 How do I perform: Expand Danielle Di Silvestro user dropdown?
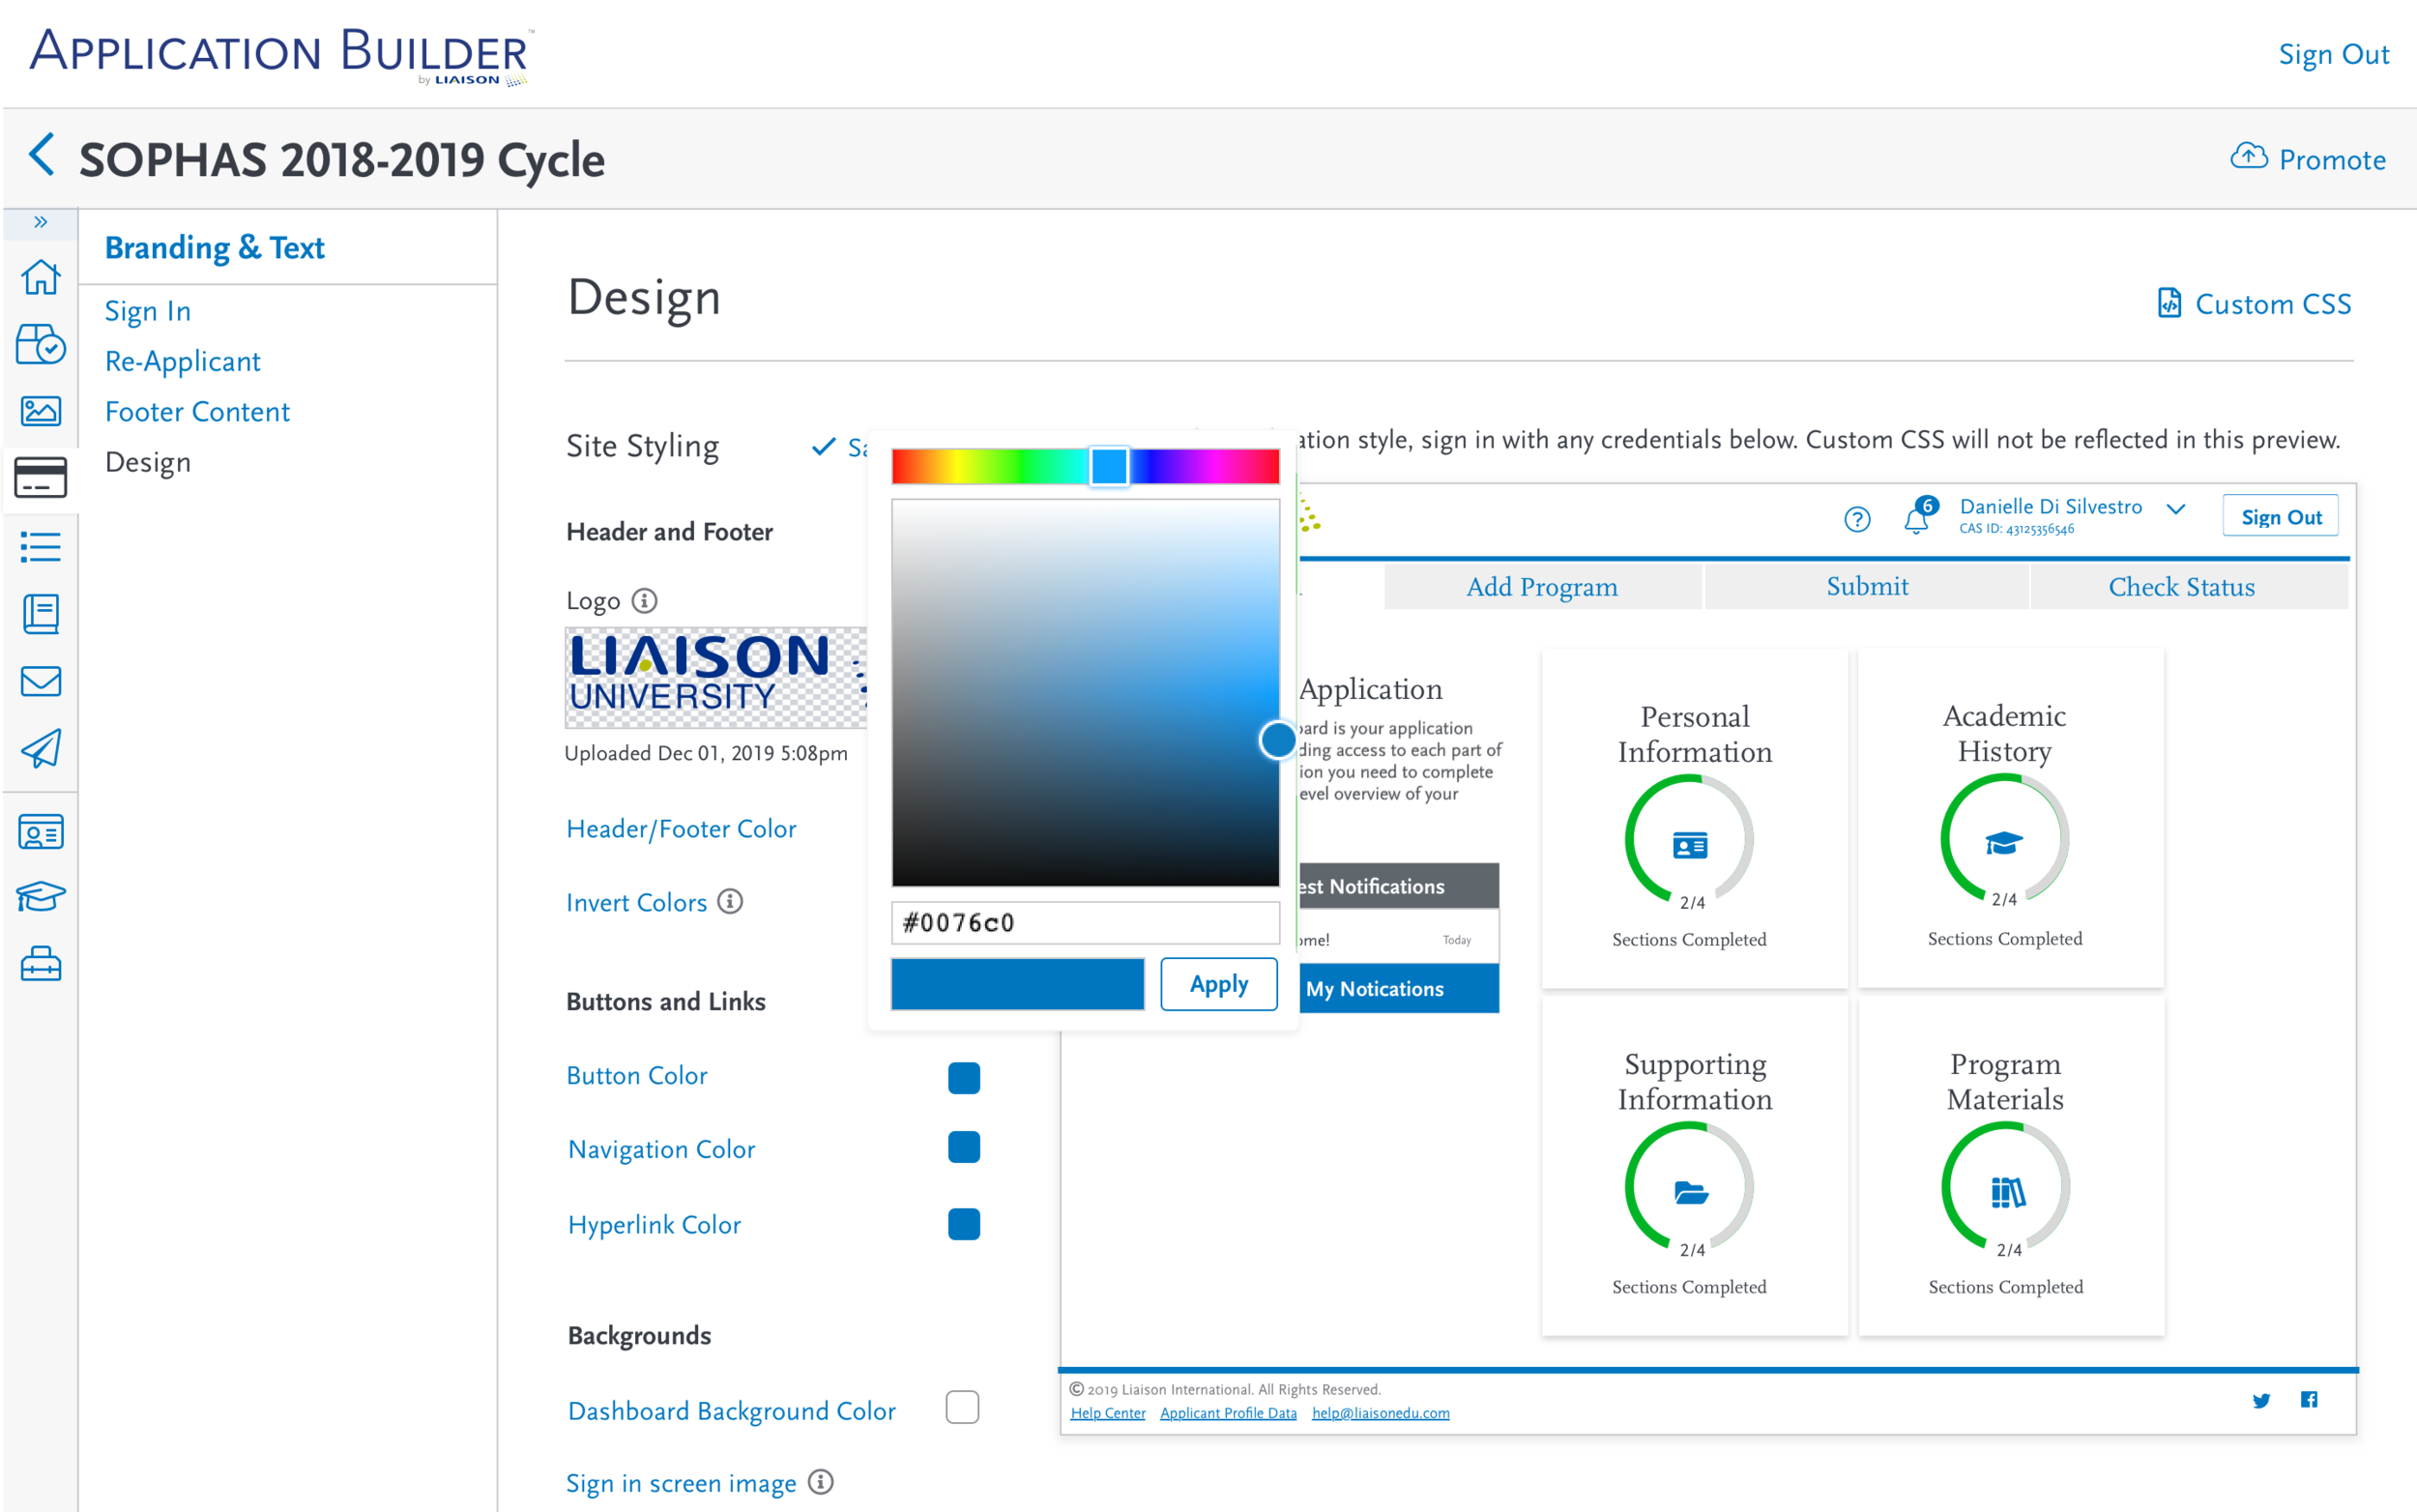pyautogui.click(x=2176, y=509)
